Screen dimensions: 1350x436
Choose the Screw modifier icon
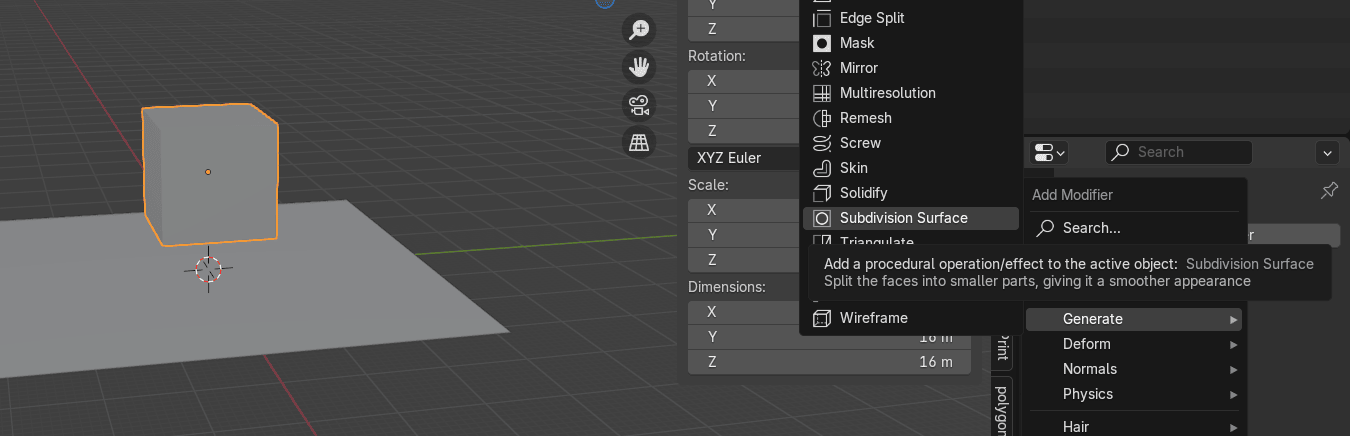[822, 143]
